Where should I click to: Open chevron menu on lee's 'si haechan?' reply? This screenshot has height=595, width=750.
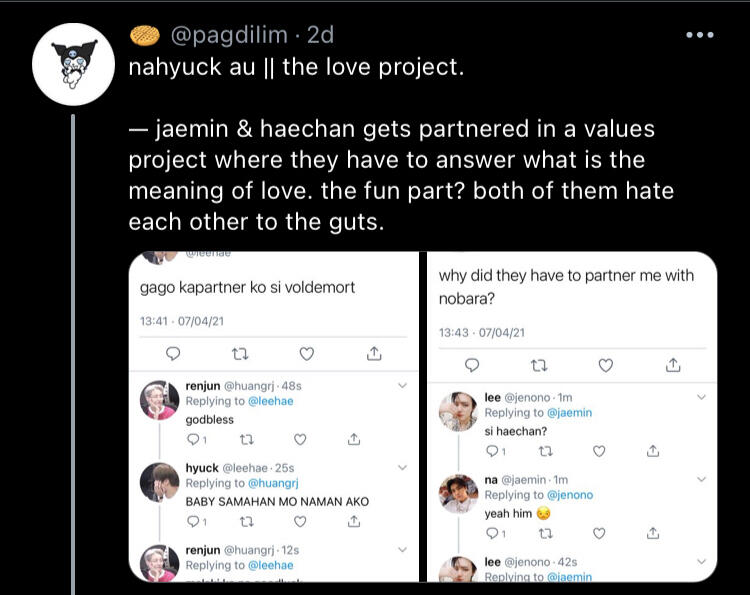point(701,397)
